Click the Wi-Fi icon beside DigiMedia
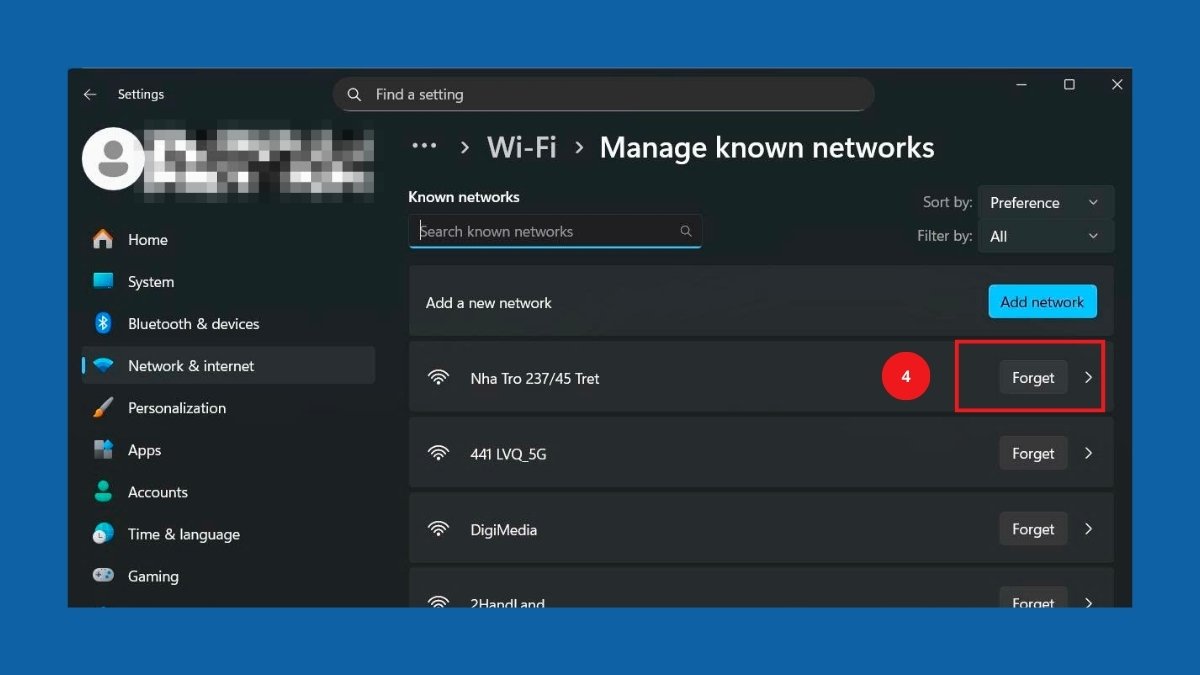 point(439,528)
